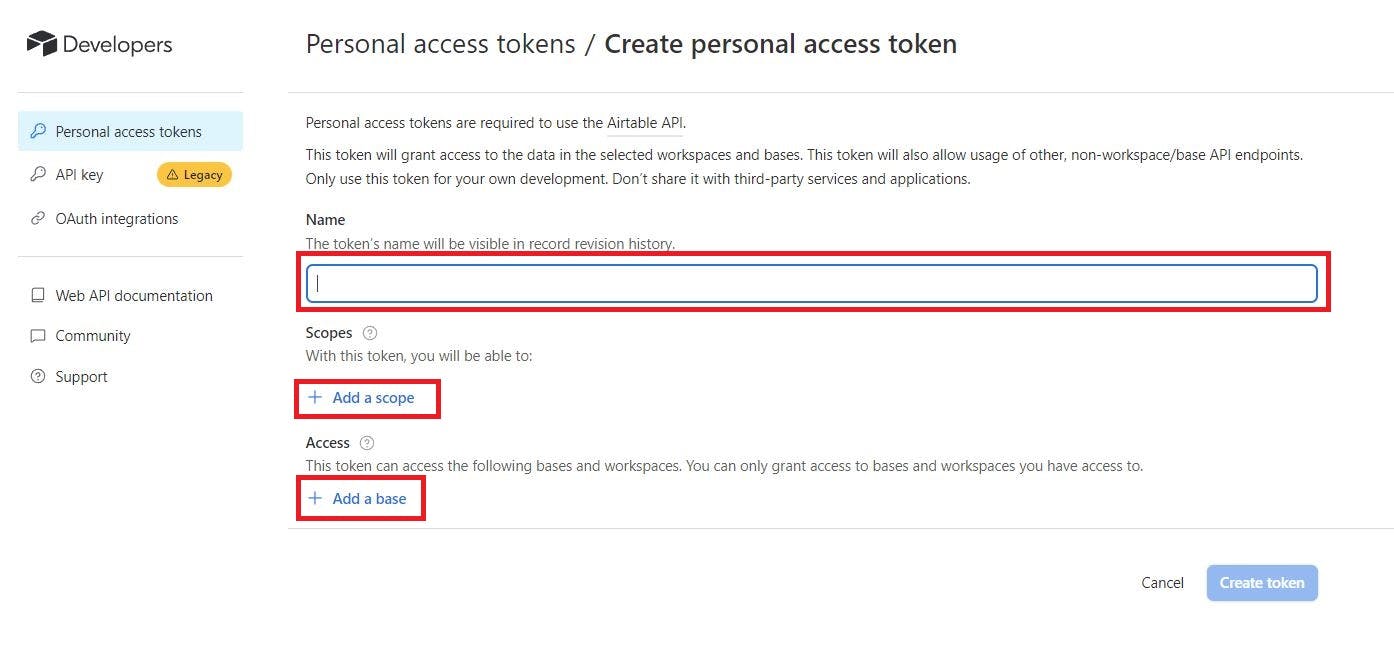1394x665 pixels.
Task: Click the Community speech bubble icon
Action: (x=38, y=336)
